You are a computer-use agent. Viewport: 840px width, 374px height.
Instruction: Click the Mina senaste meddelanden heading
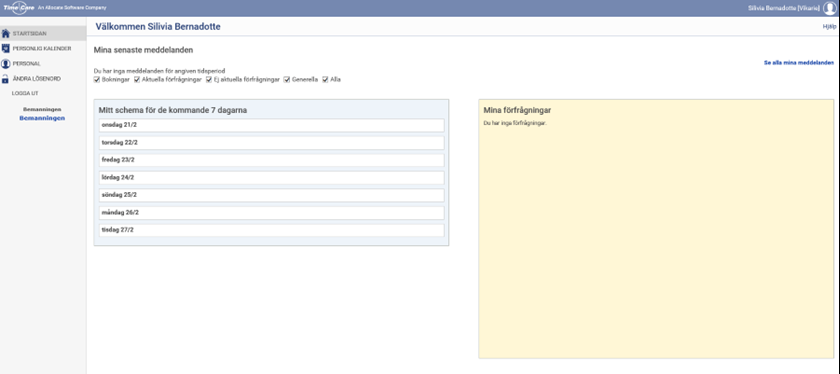[143, 50]
